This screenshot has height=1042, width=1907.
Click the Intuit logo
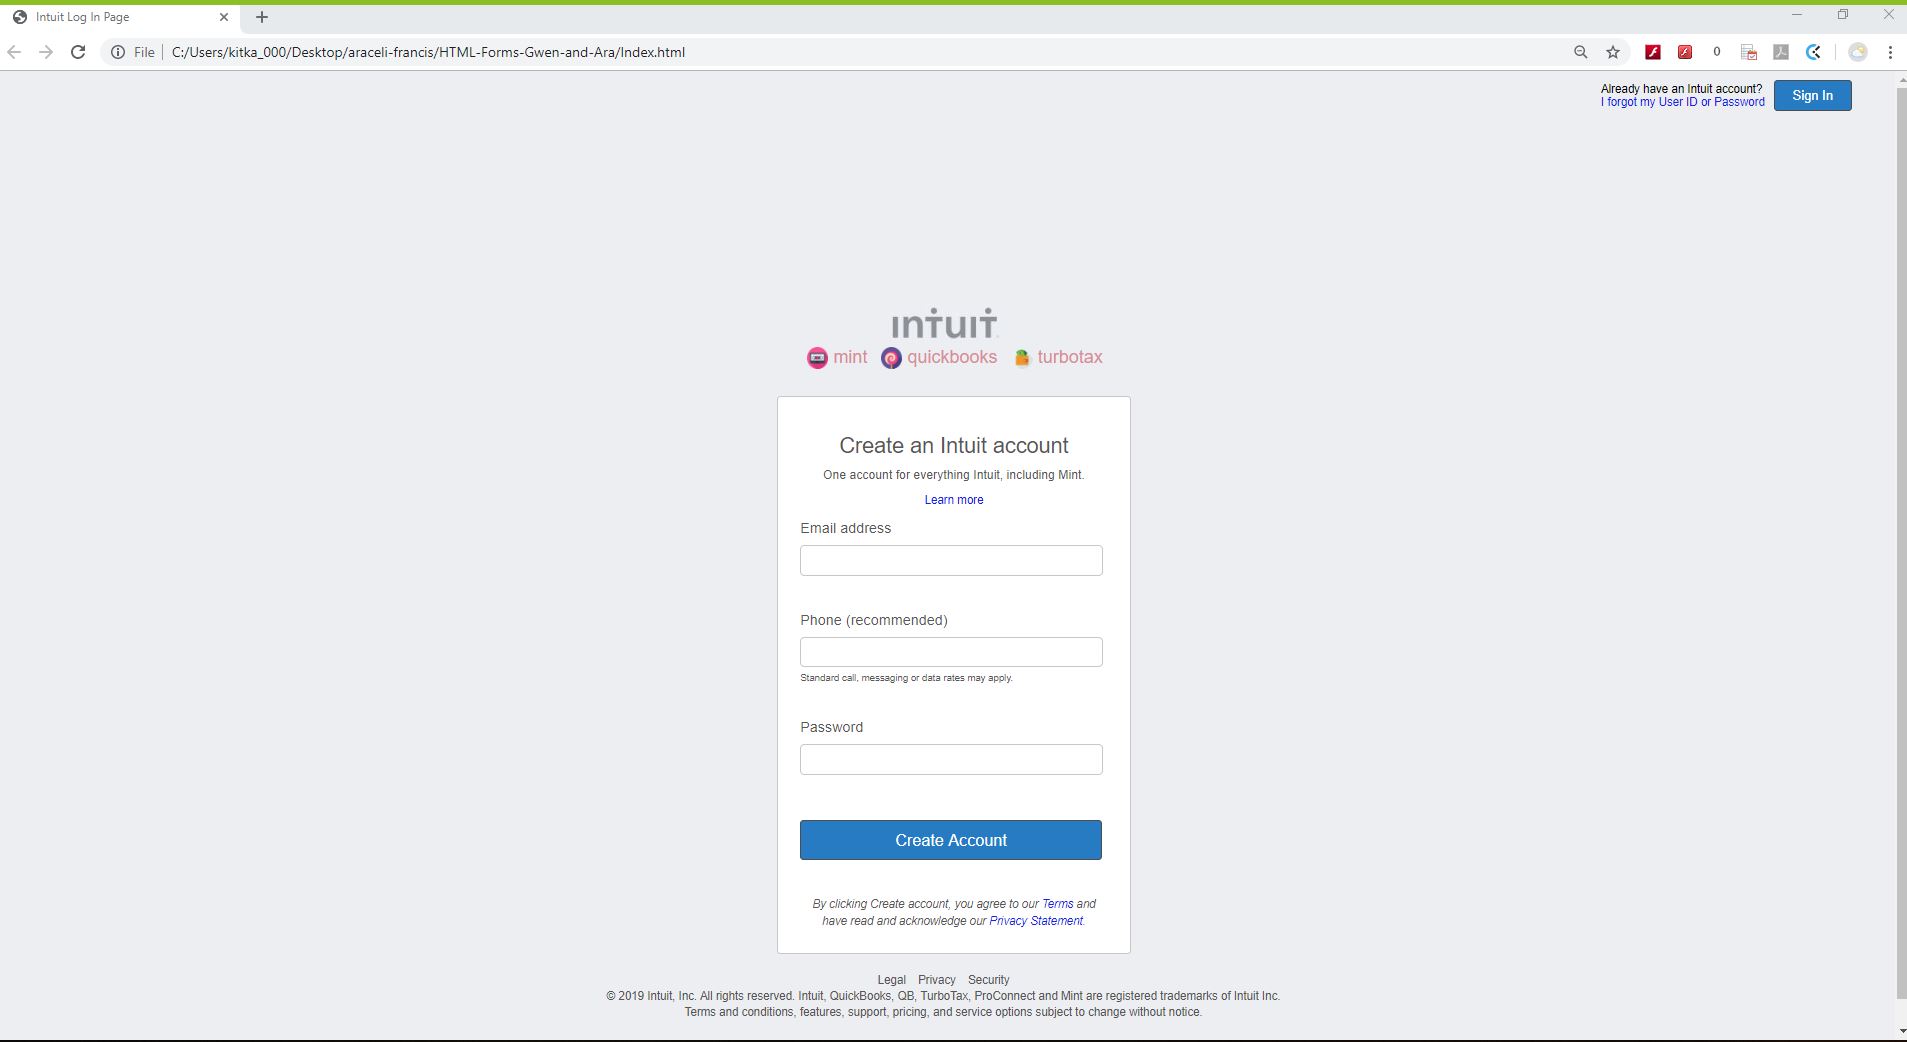pyautogui.click(x=945, y=323)
